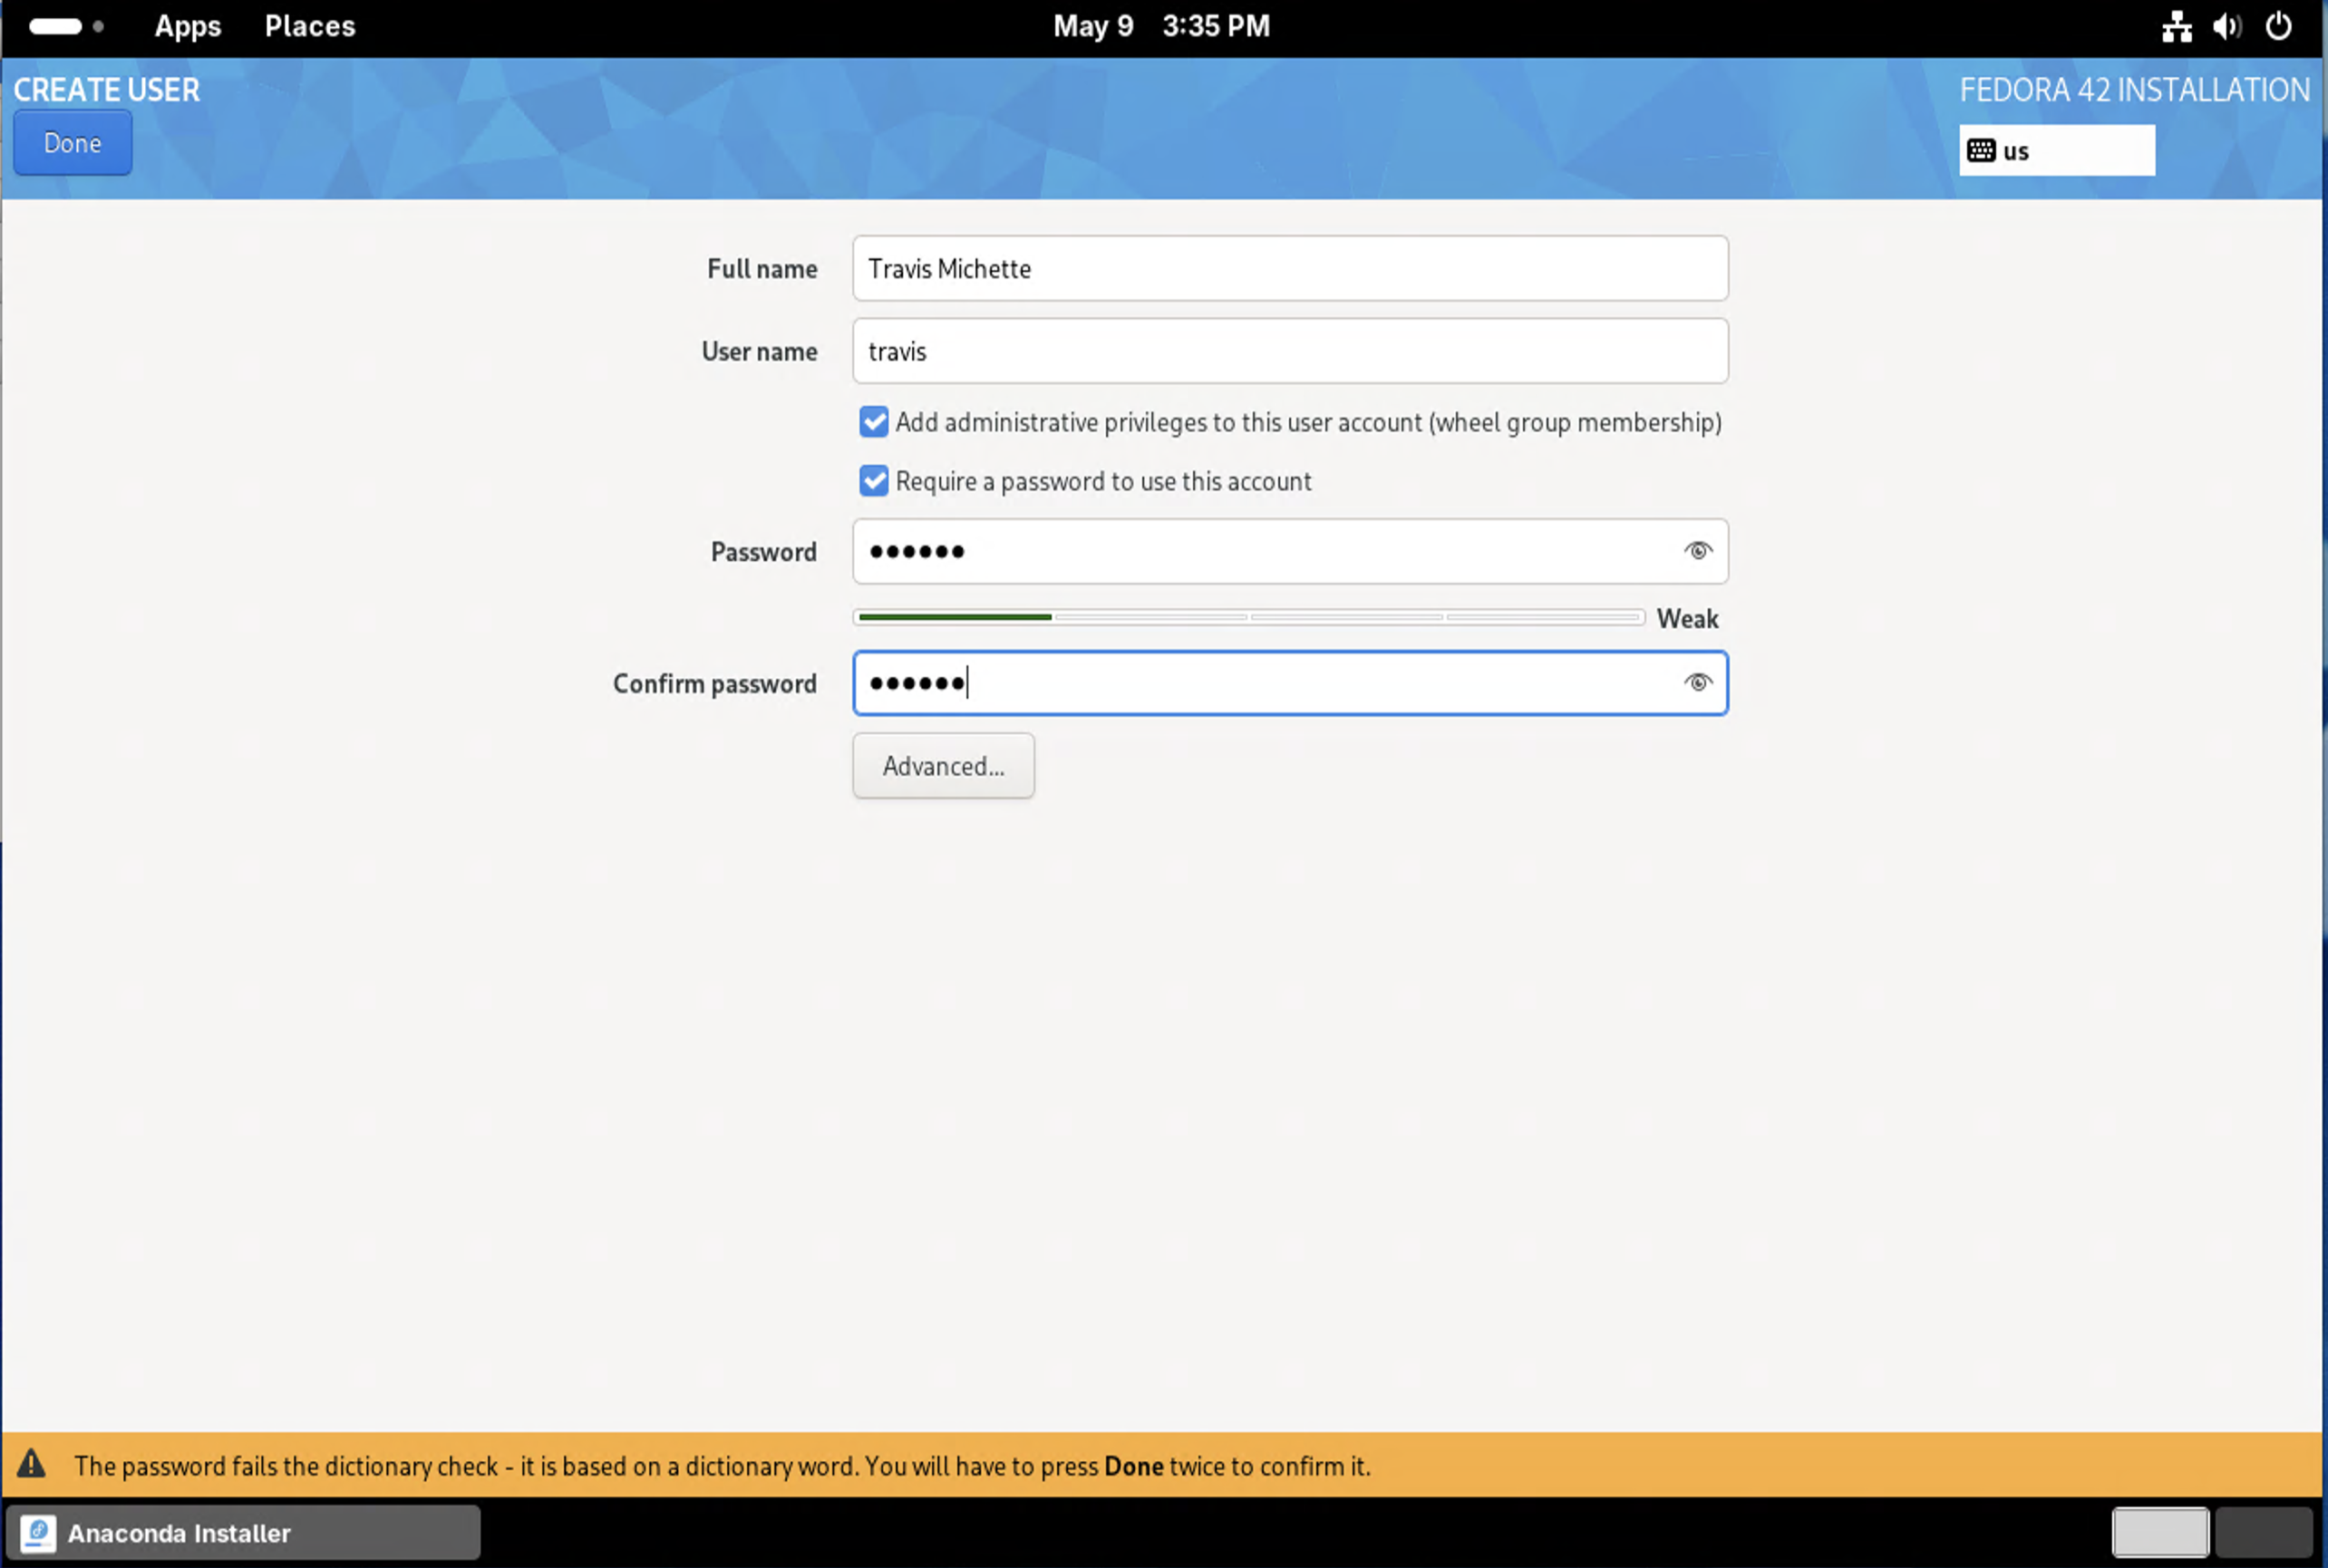Select the first workspace switcher box
Screen dimensions: 2328x1568
pos(2160,1533)
